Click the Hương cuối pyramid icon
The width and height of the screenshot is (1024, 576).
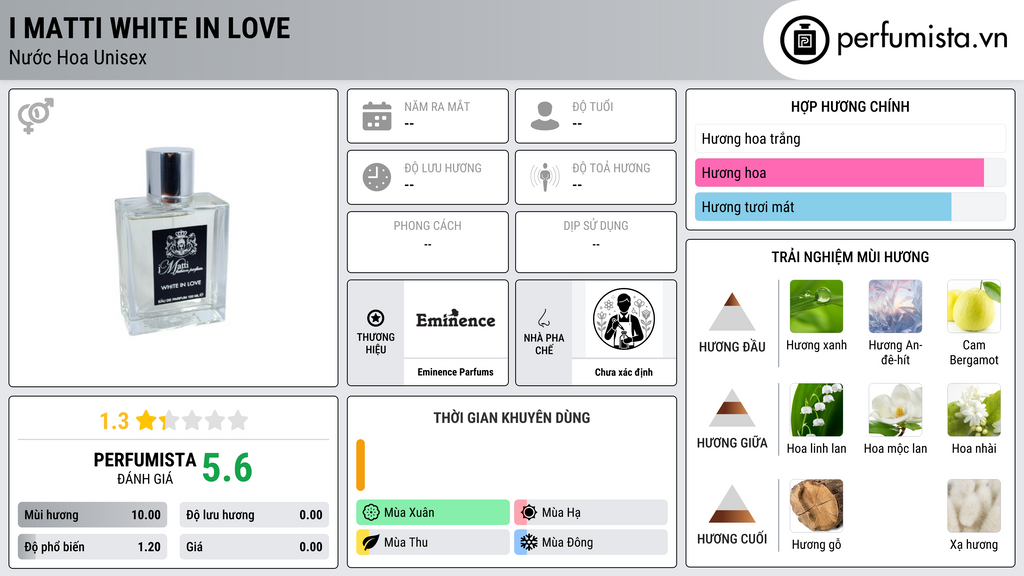pos(732,504)
